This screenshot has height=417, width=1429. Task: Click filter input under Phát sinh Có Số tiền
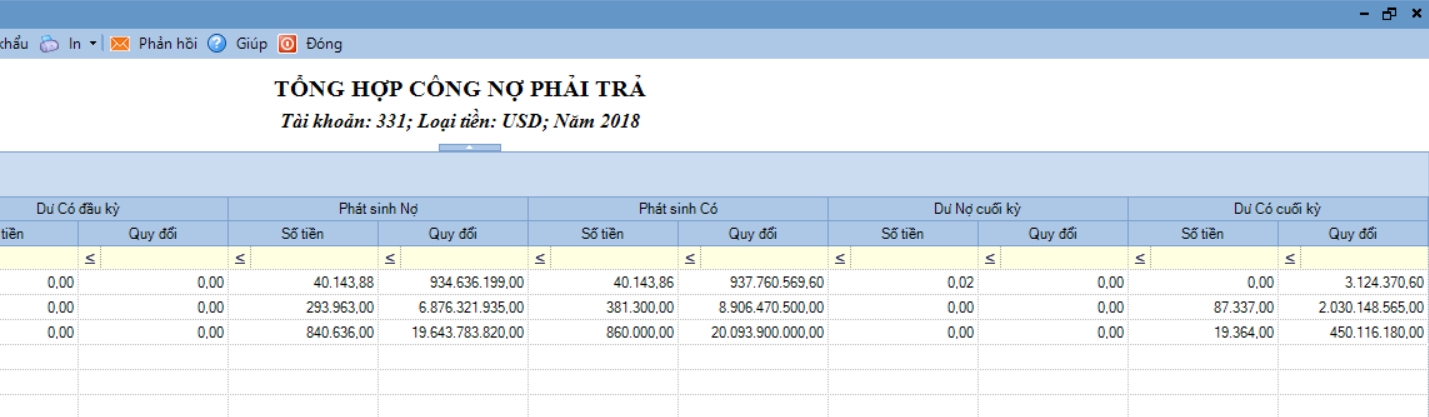(x=612, y=259)
